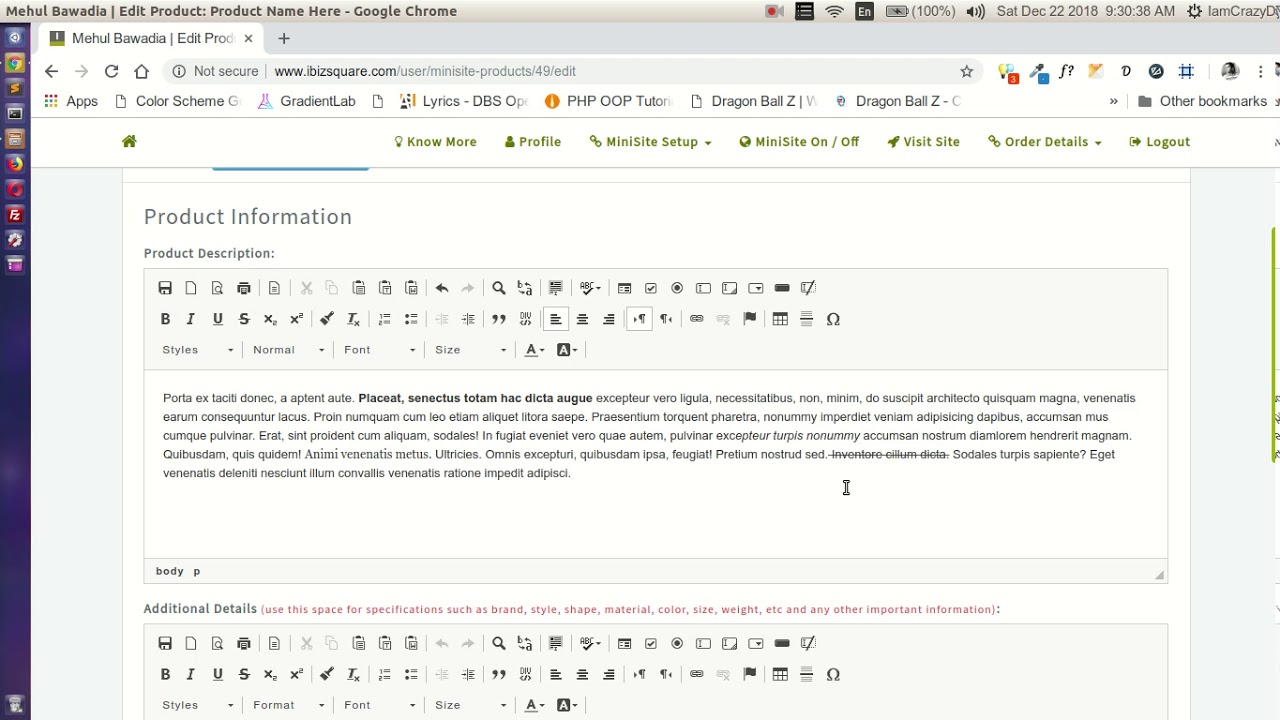Open GradientLab bookmark

point(307,101)
